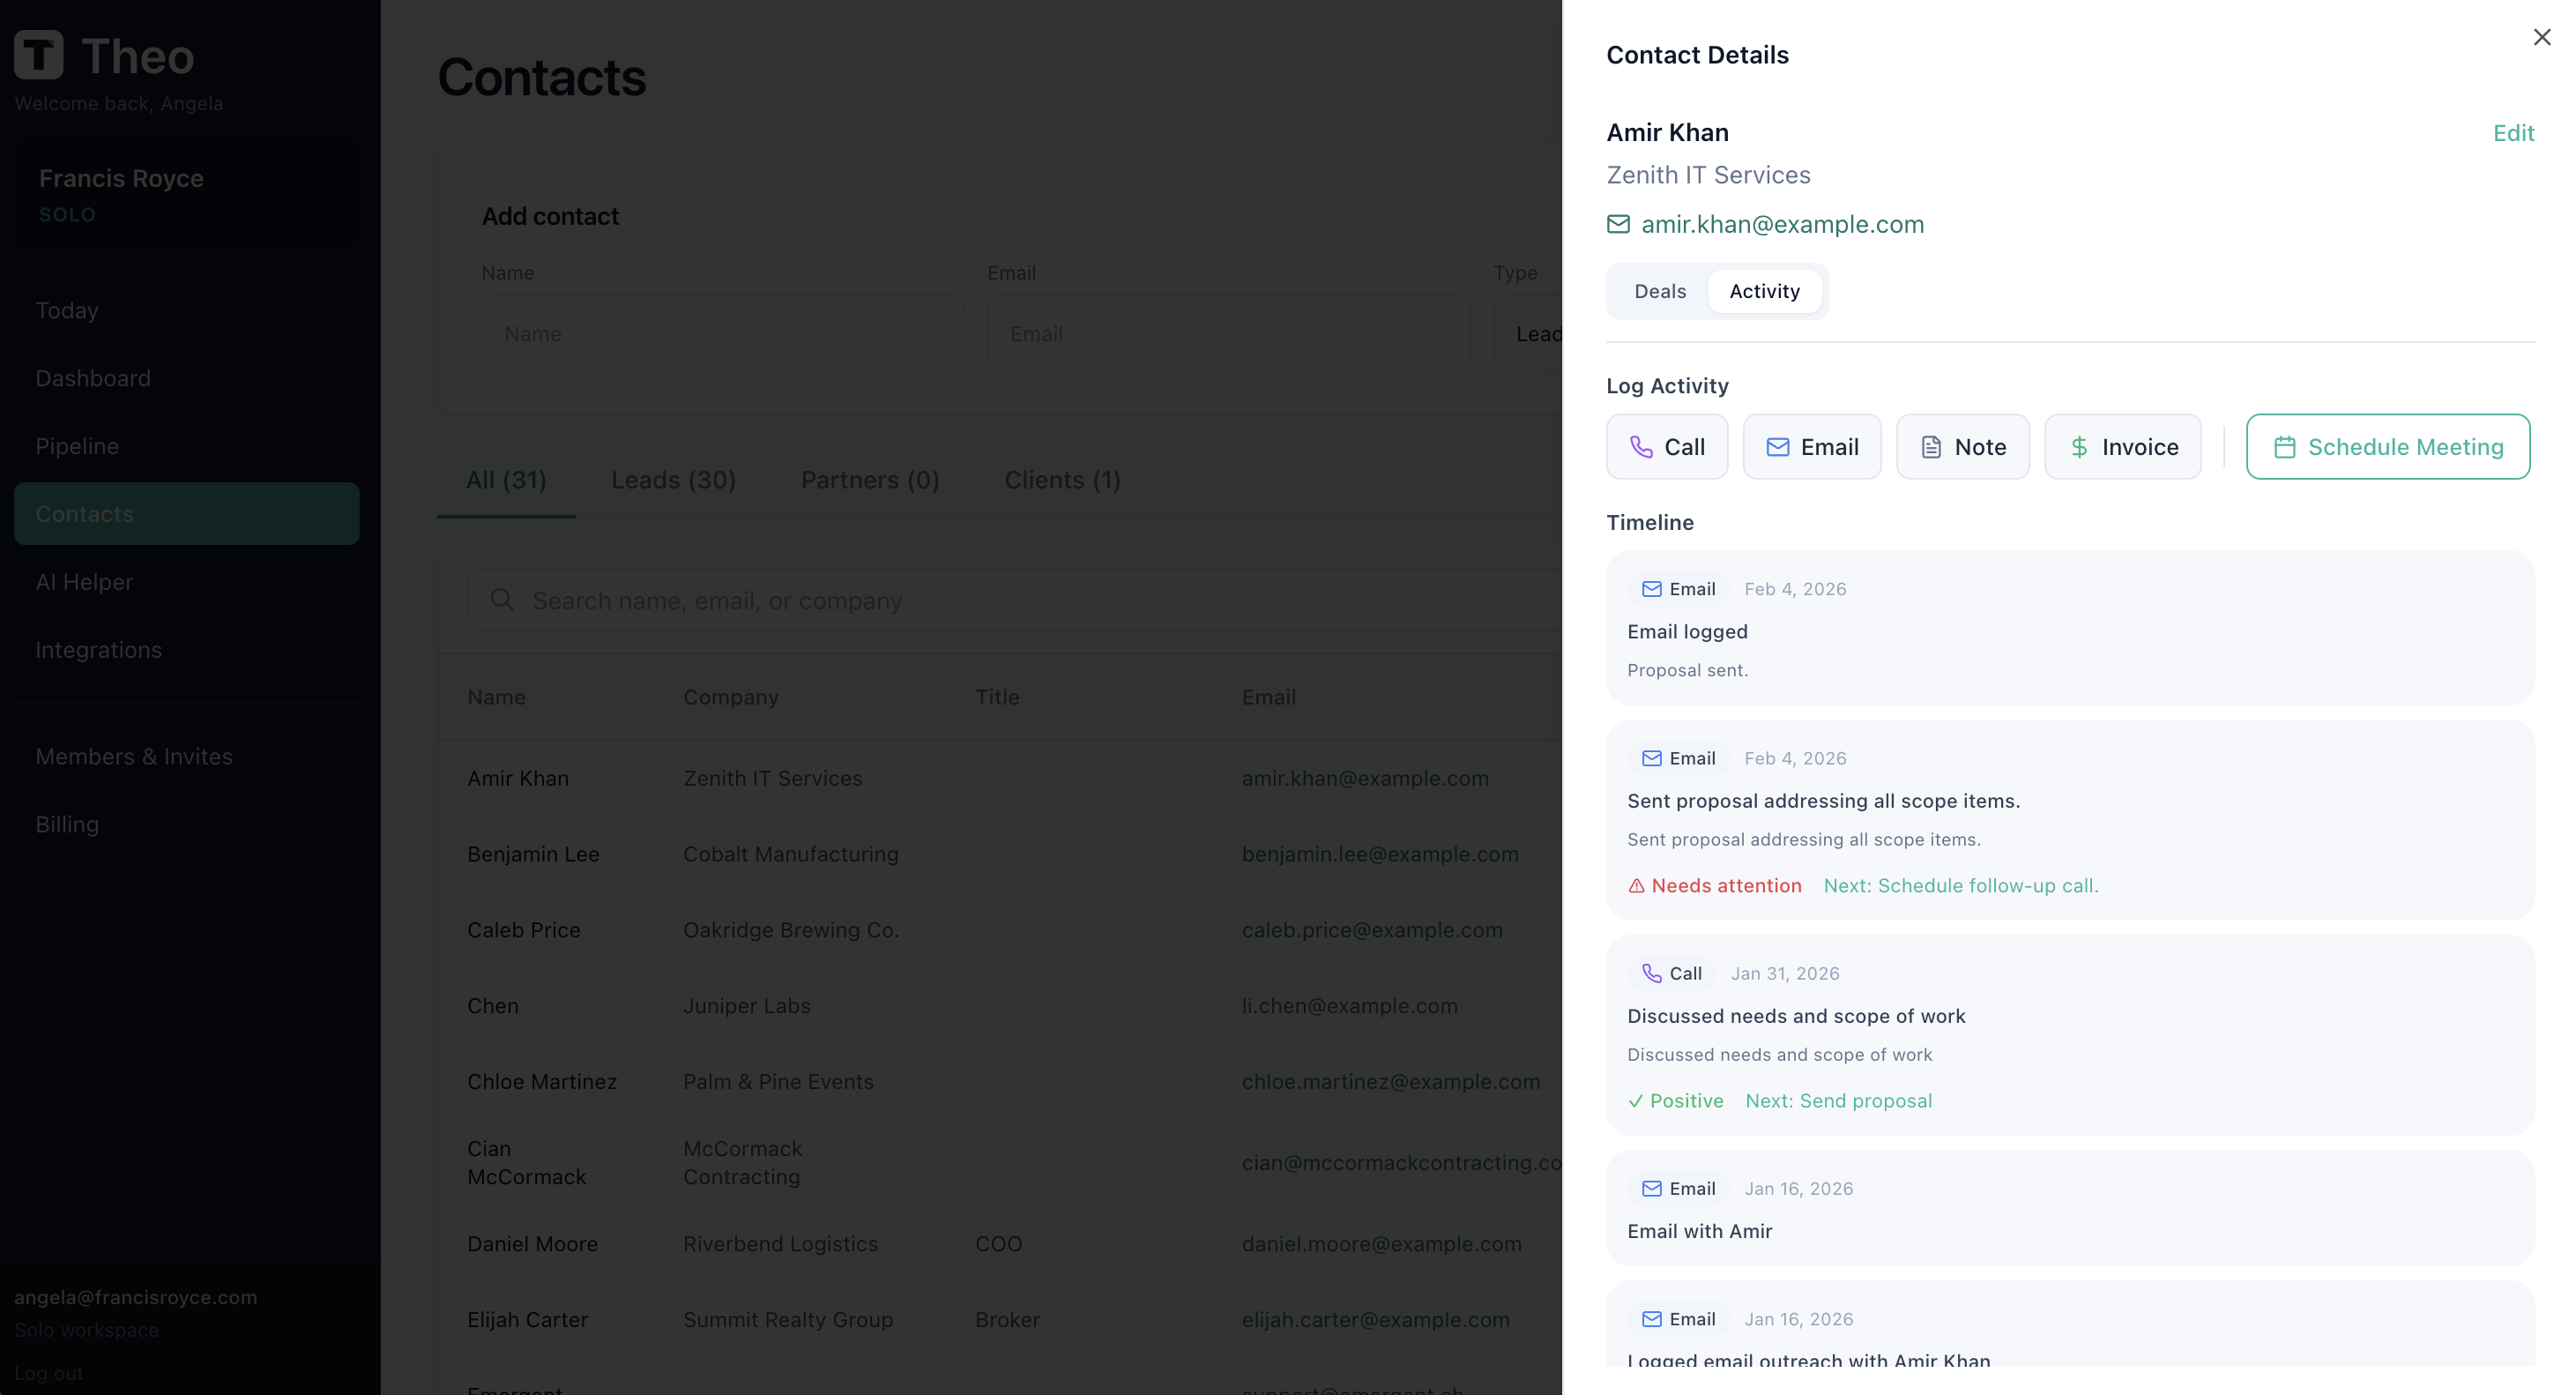Edit Amir Khan's contact details

2512,133
